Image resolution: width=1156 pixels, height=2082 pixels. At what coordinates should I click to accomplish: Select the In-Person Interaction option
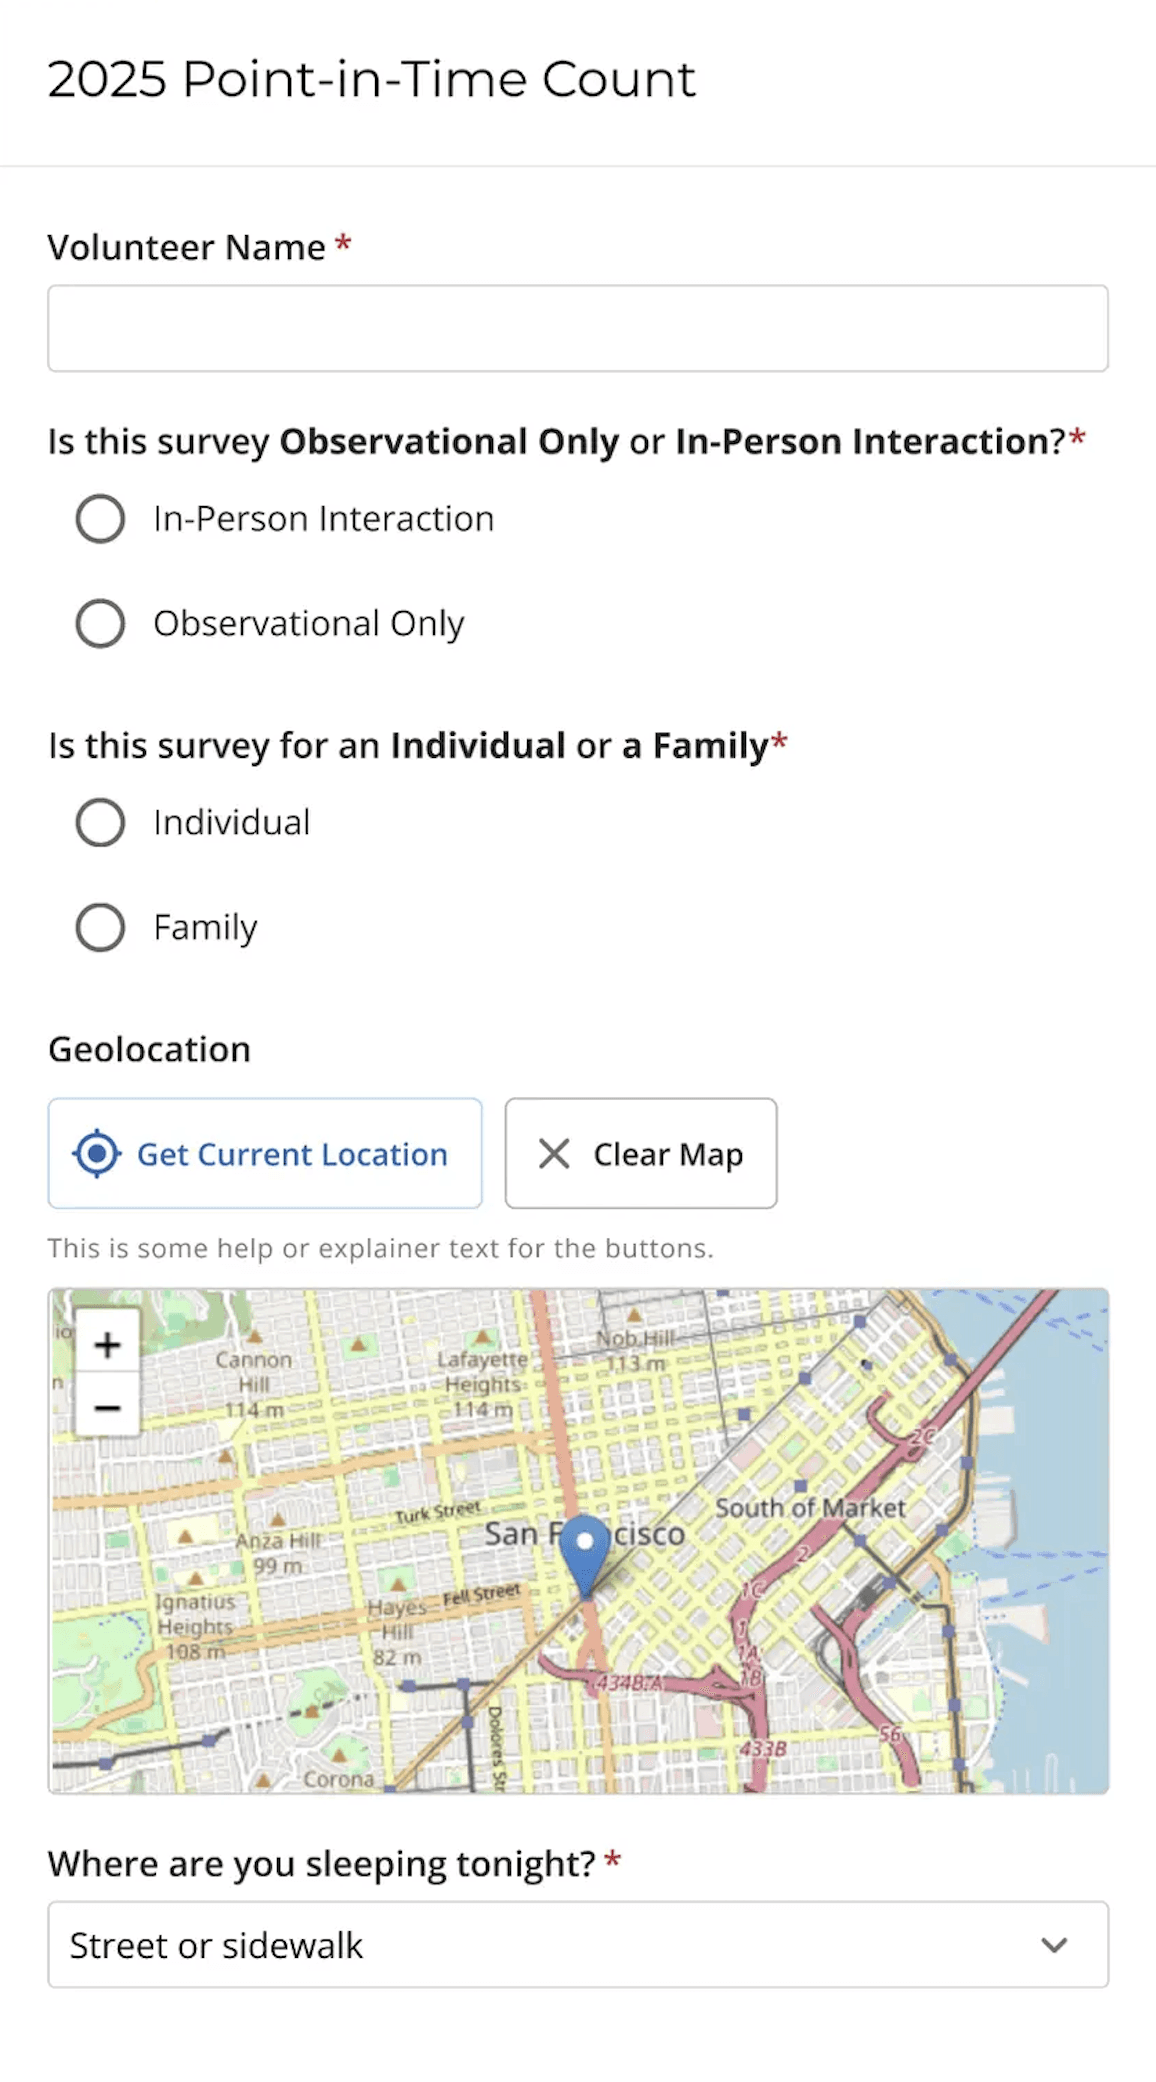click(100, 518)
